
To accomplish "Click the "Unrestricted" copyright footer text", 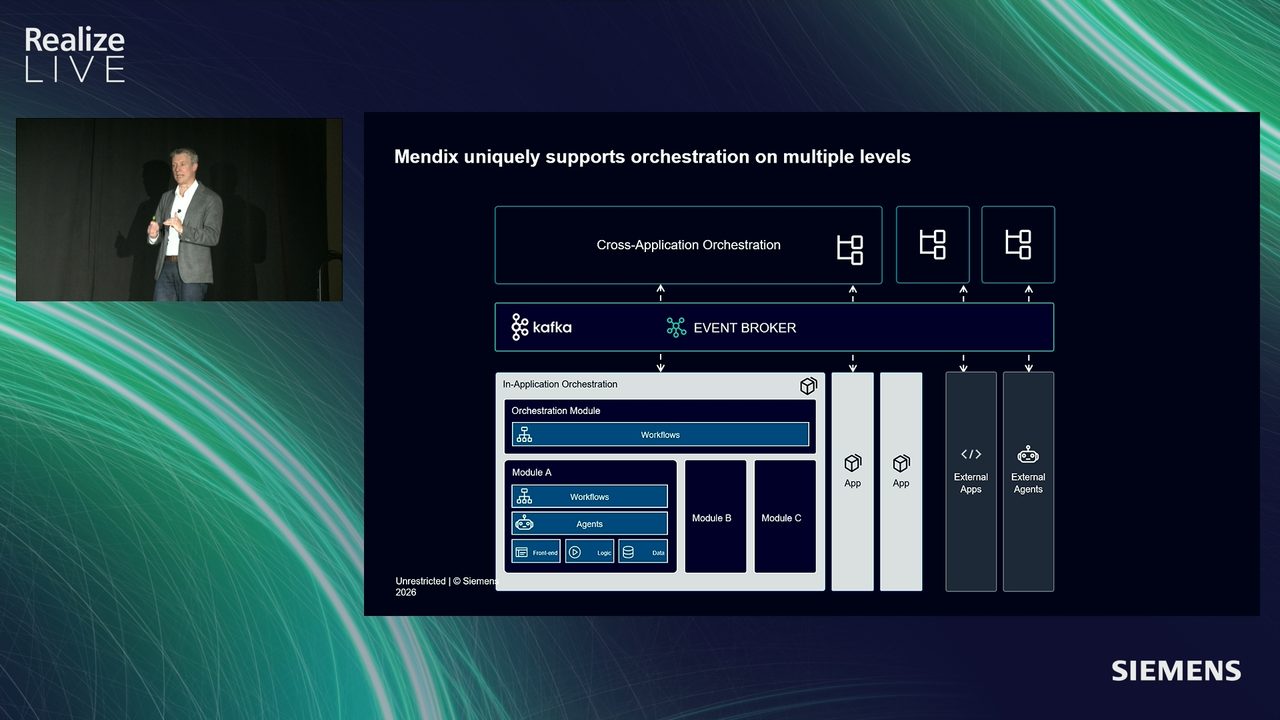I will (445, 586).
